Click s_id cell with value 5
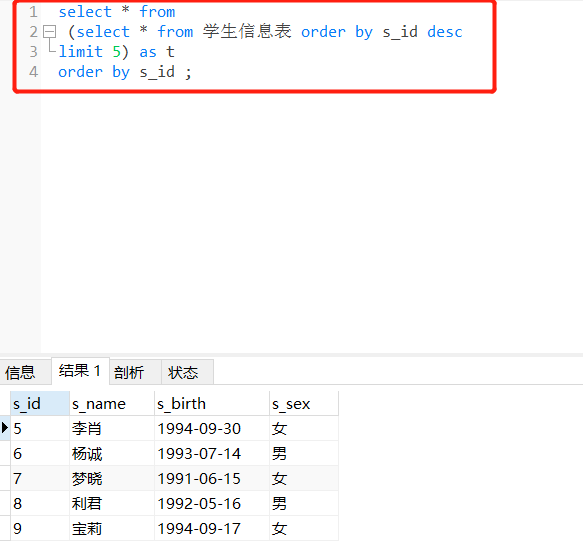The height and width of the screenshot is (549, 583). (40, 428)
